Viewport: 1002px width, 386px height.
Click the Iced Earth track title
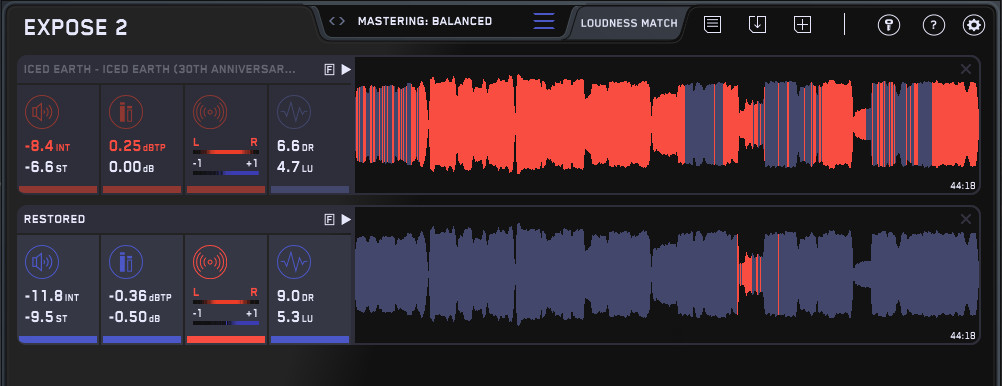click(x=160, y=69)
